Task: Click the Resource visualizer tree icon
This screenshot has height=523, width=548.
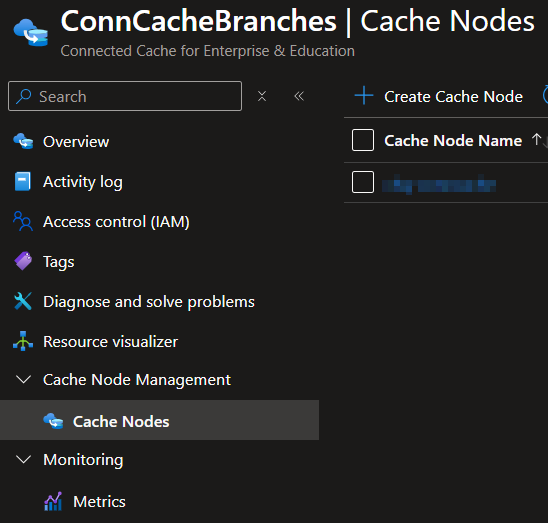Action: 23,341
